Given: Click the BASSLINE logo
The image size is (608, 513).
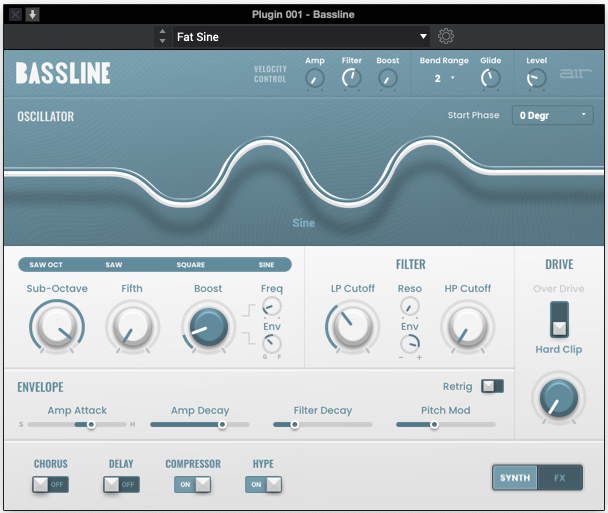Looking at the screenshot, I should point(63,73).
